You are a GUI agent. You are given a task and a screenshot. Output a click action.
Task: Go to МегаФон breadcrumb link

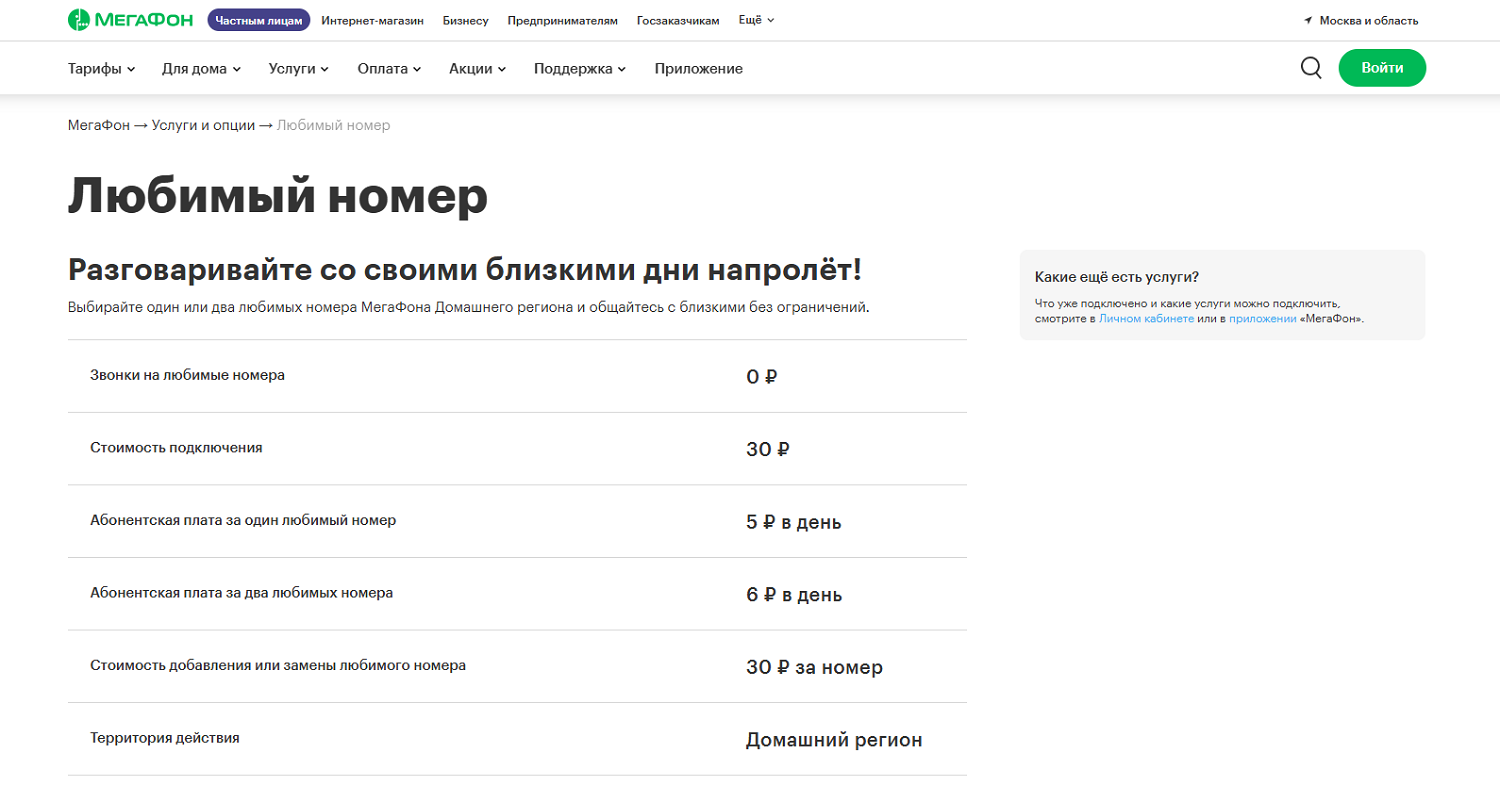coord(99,125)
